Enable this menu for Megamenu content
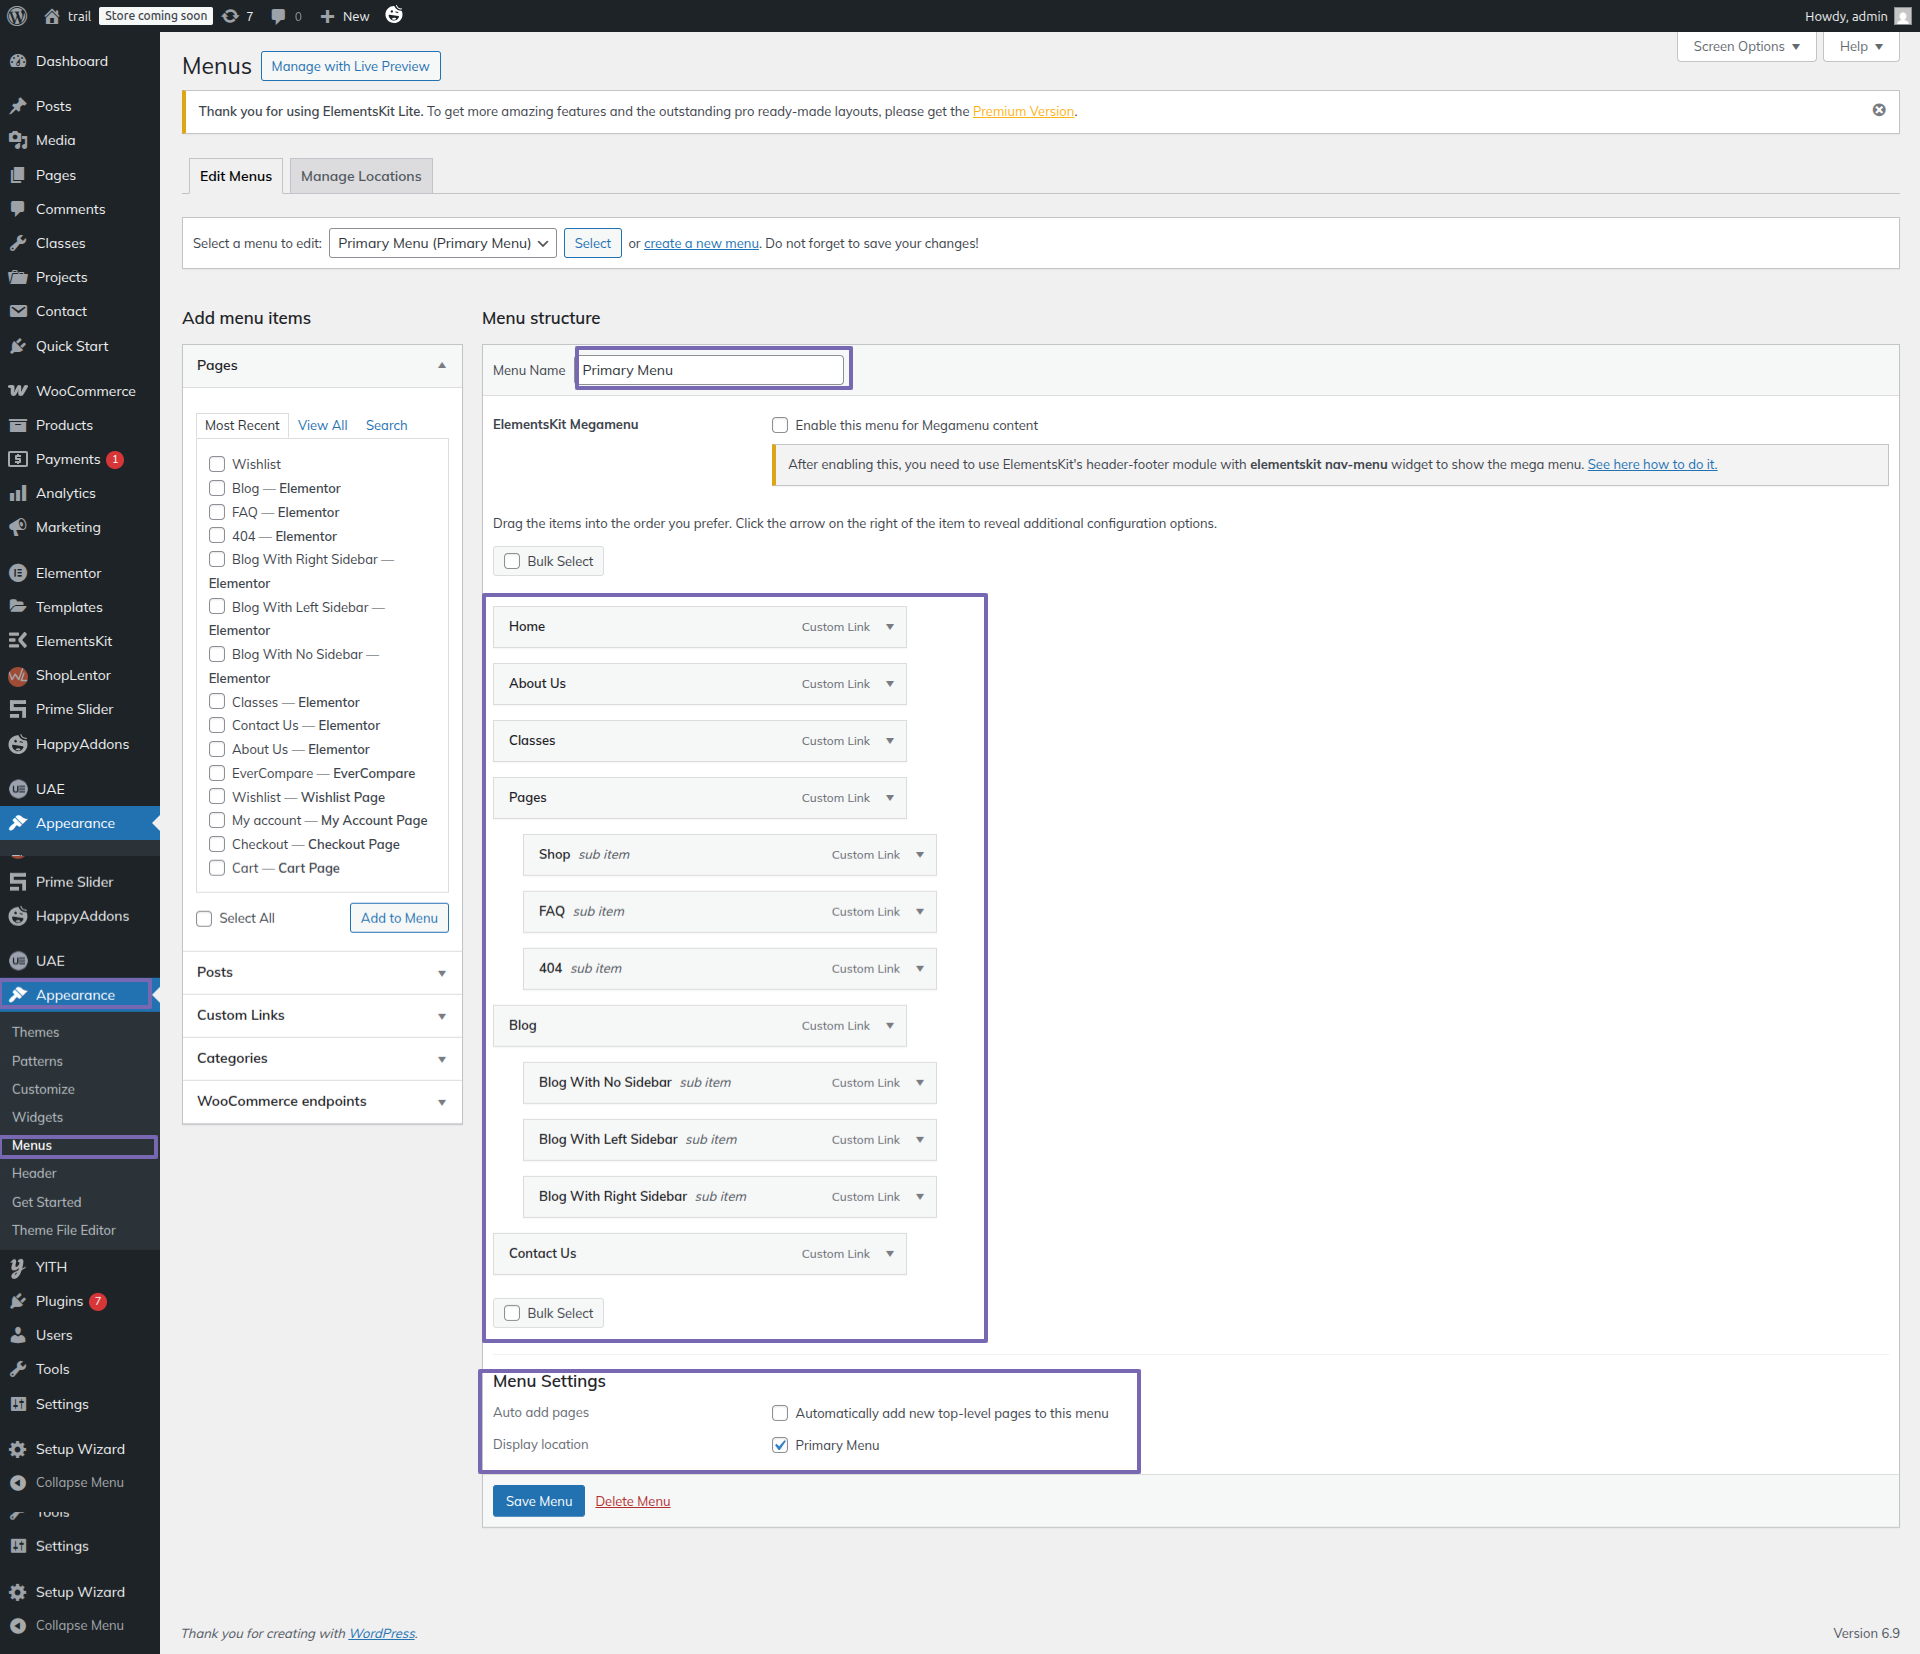Viewport: 1920px width, 1654px height. [x=780, y=425]
